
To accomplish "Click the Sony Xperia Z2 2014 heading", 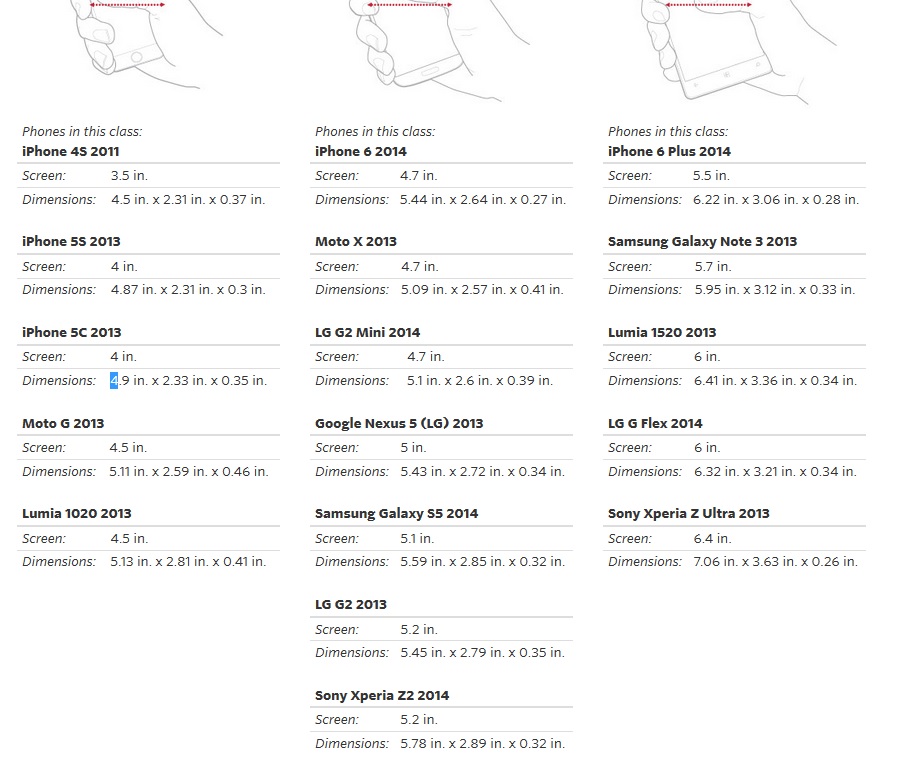I will click(381, 696).
